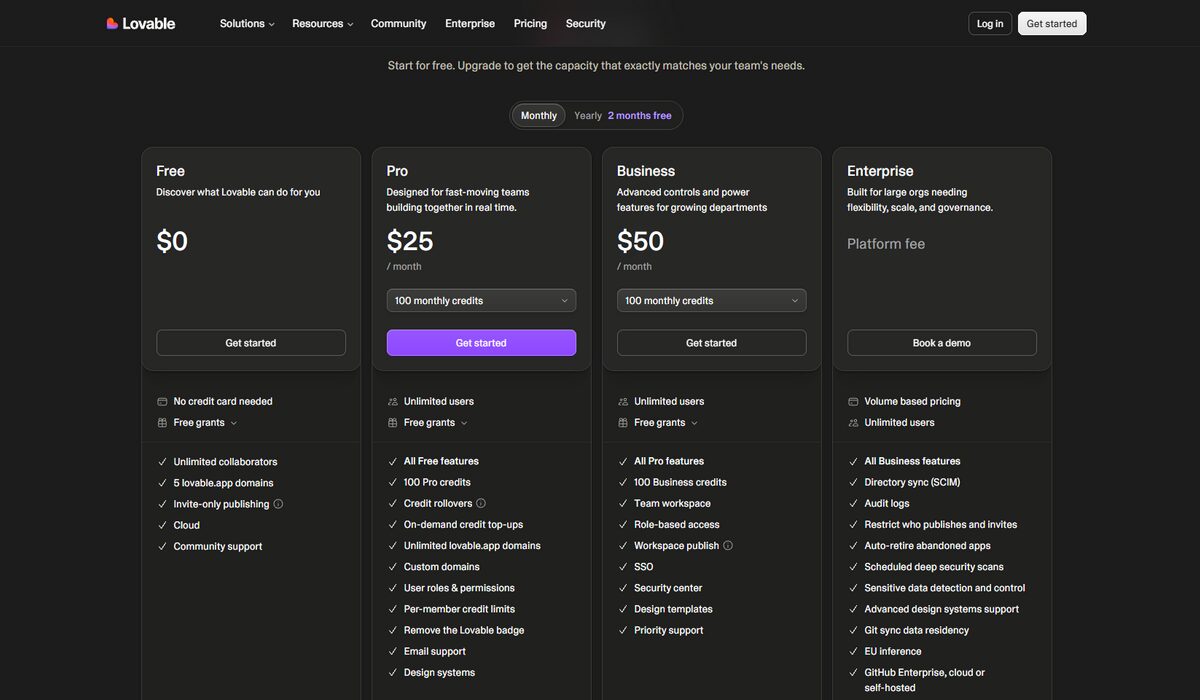Open Security nav item
The image size is (1200, 700).
(585, 23)
